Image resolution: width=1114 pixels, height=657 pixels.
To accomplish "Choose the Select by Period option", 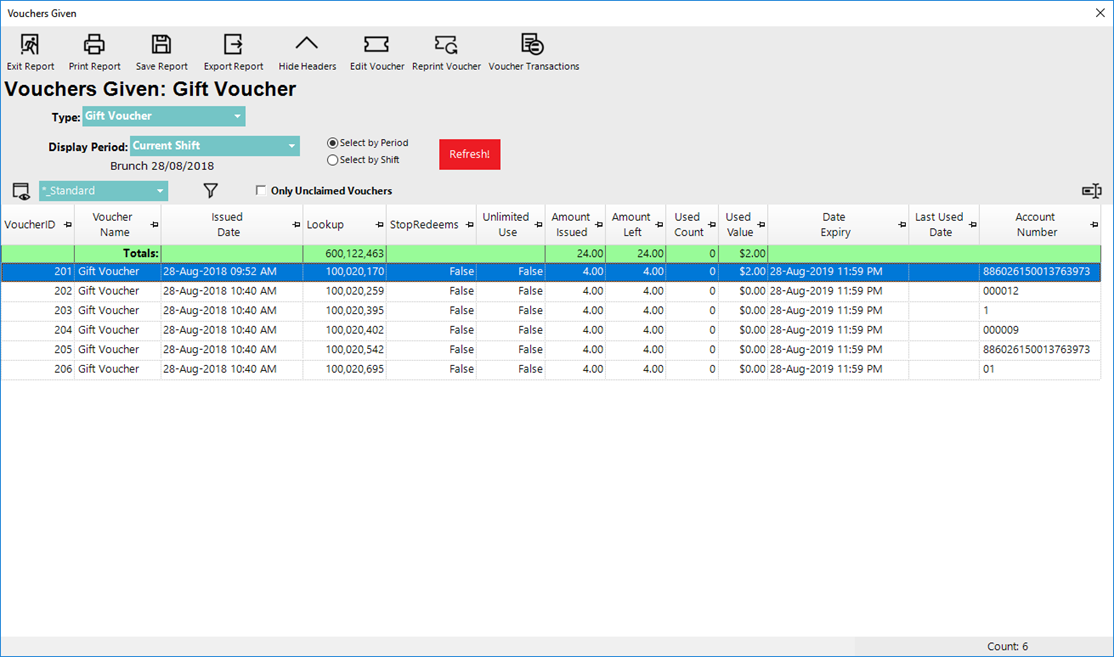I will click(333, 143).
